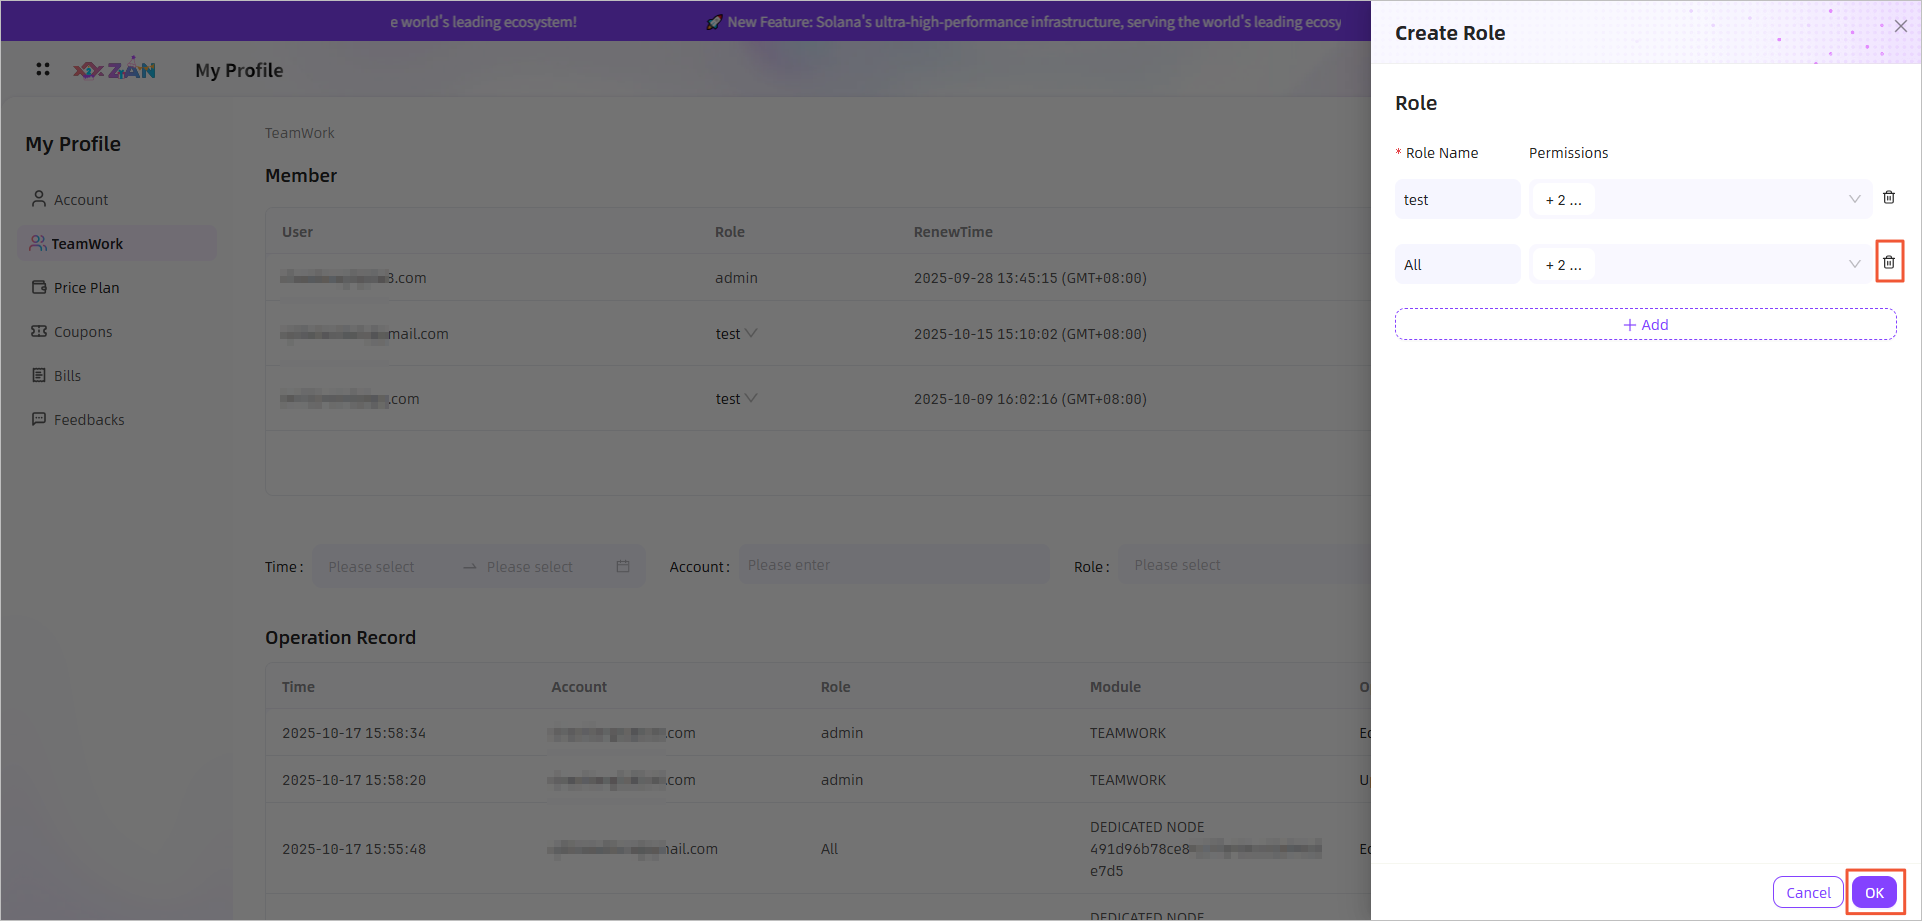The image size is (1922, 921).
Task: Remove the "All" role row via trash icon
Action: pos(1889,262)
